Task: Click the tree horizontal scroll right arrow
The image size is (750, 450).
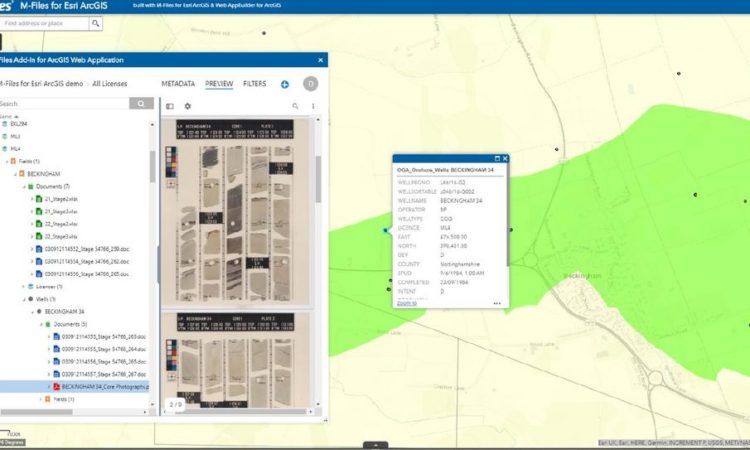Action: (x=145, y=412)
